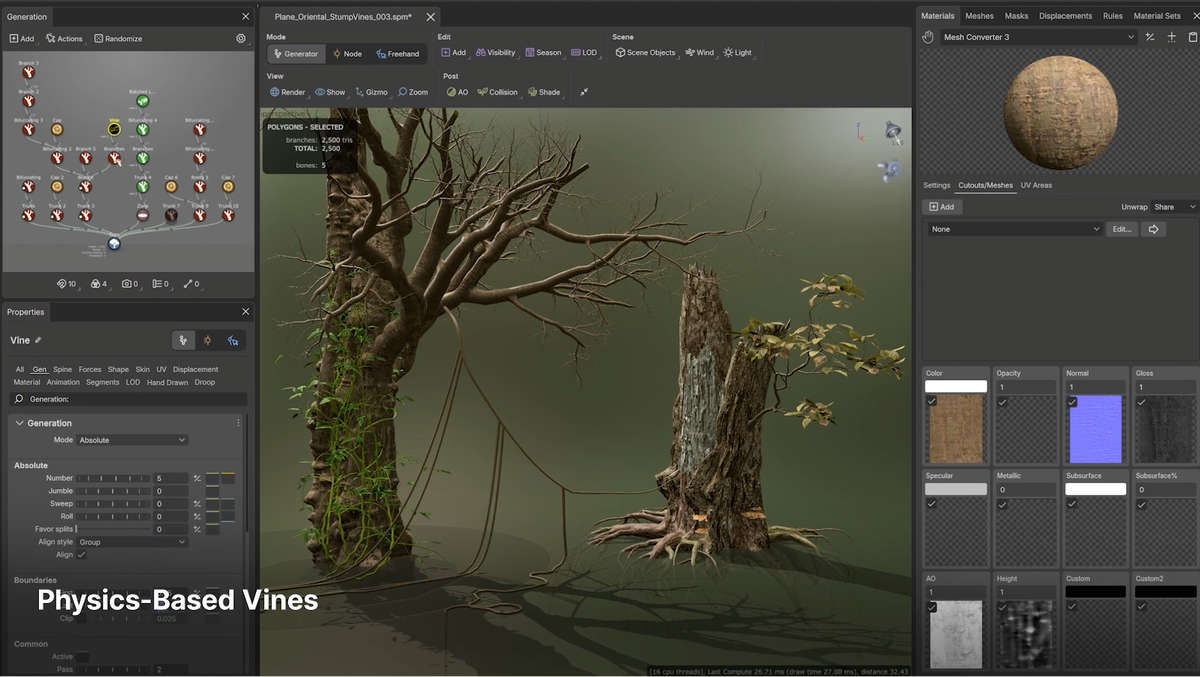This screenshot has height=677, width=1200.
Task: Select the Spine property filter
Action: click(62, 369)
